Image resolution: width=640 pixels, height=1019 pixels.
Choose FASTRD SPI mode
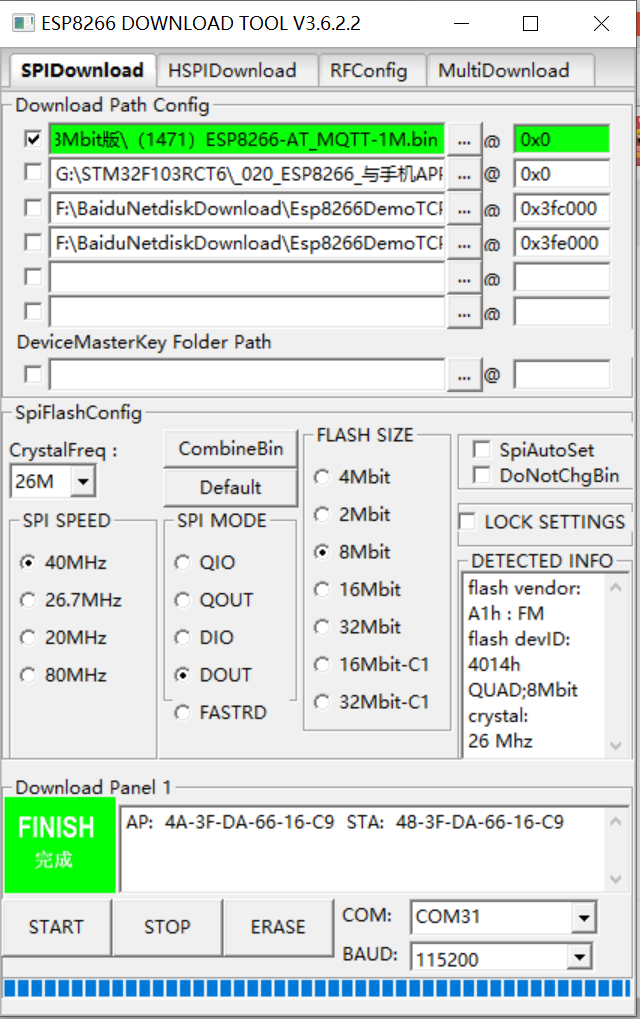(221, 713)
